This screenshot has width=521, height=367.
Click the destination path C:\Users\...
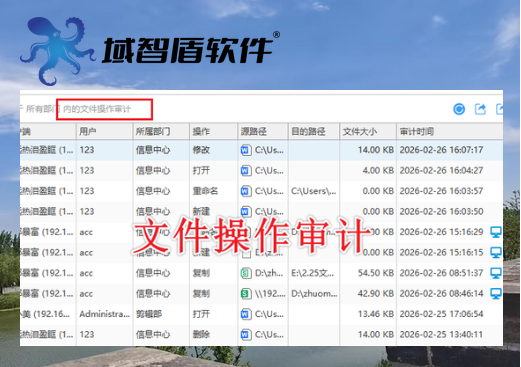pyautogui.click(x=314, y=191)
